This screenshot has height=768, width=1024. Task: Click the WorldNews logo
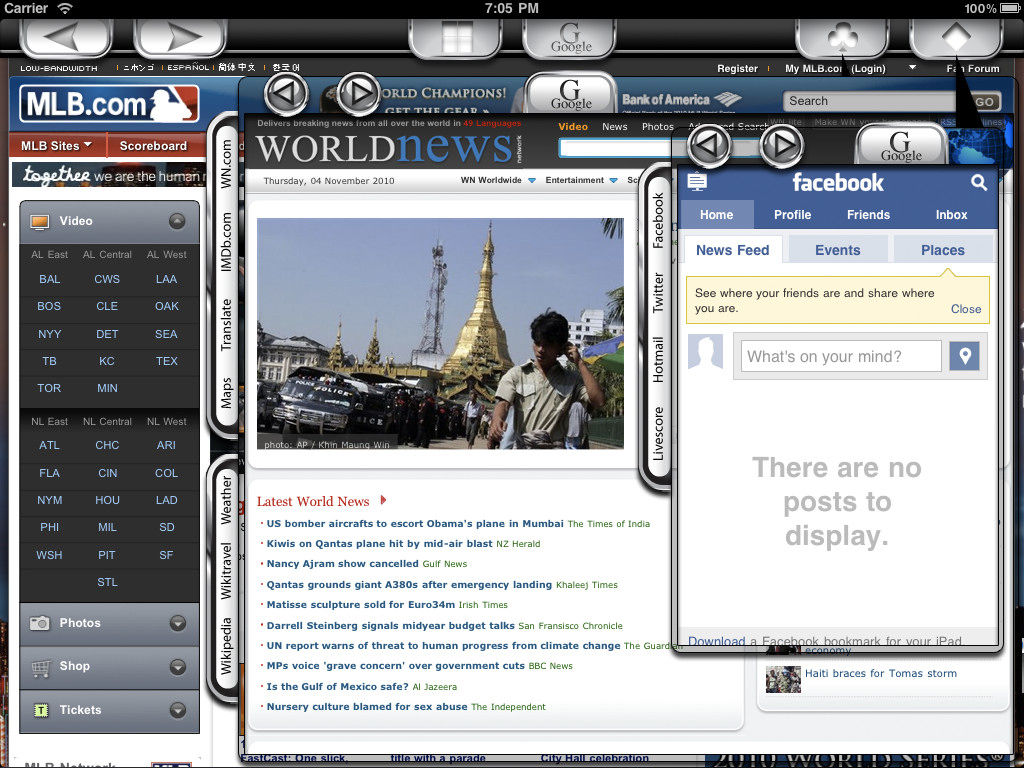(384, 148)
